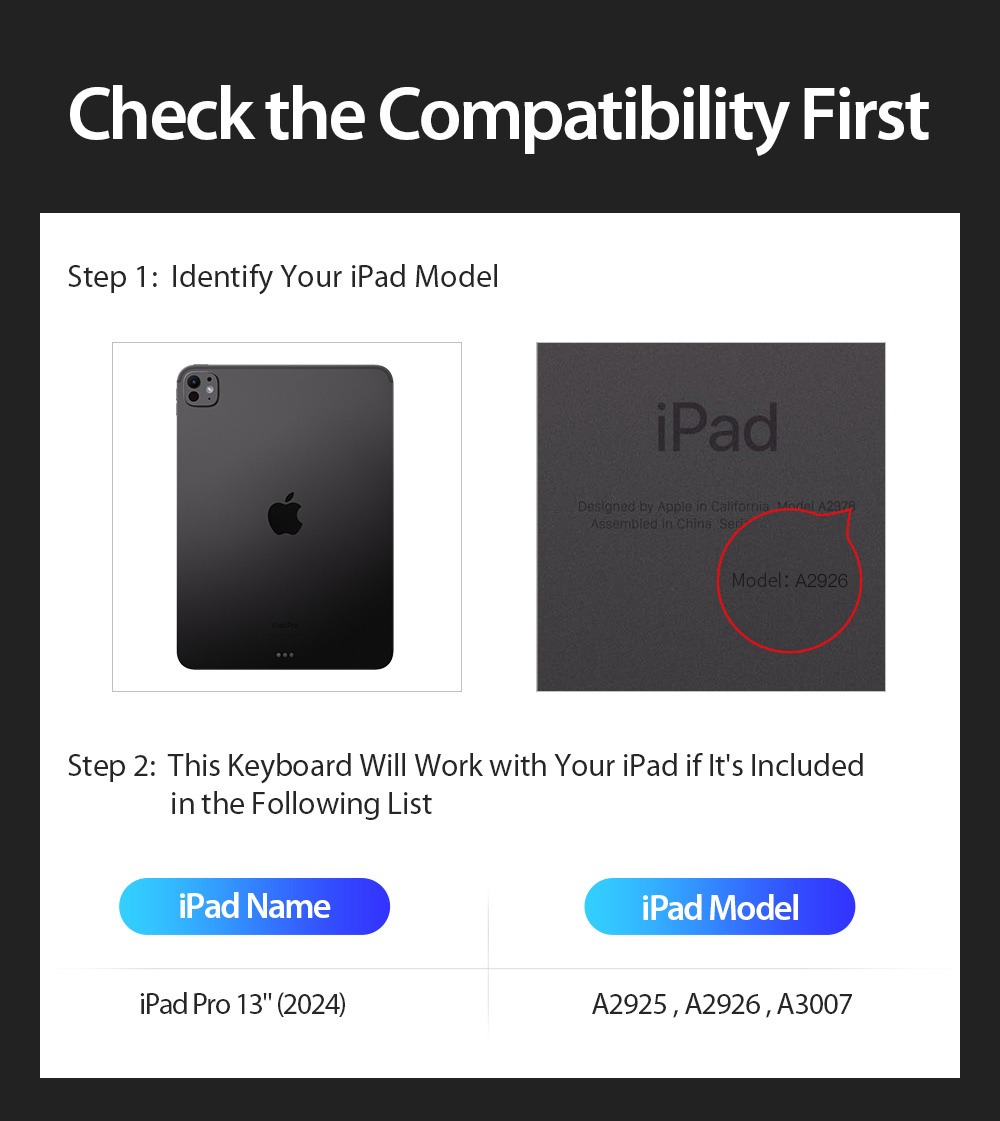Click the large engraved iPad text

coord(717,428)
